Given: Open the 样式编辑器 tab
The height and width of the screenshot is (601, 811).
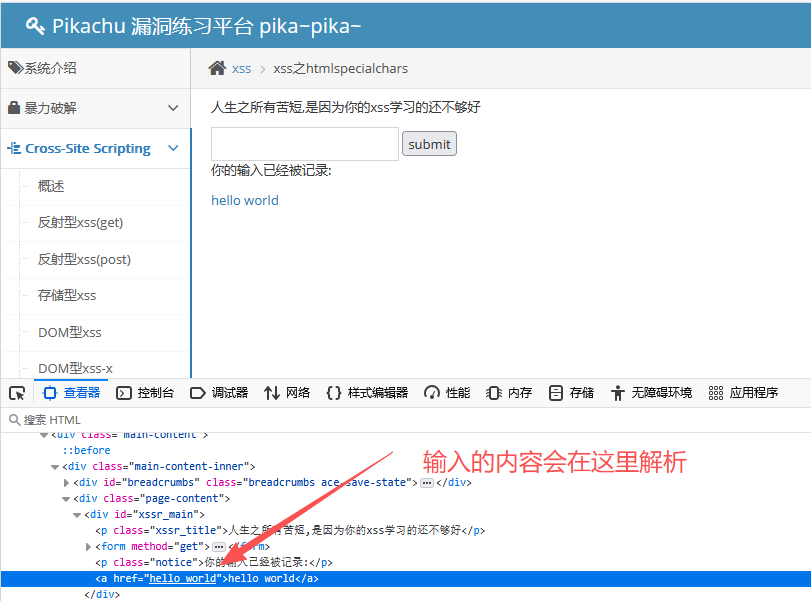Looking at the screenshot, I should pyautogui.click(x=367, y=393).
